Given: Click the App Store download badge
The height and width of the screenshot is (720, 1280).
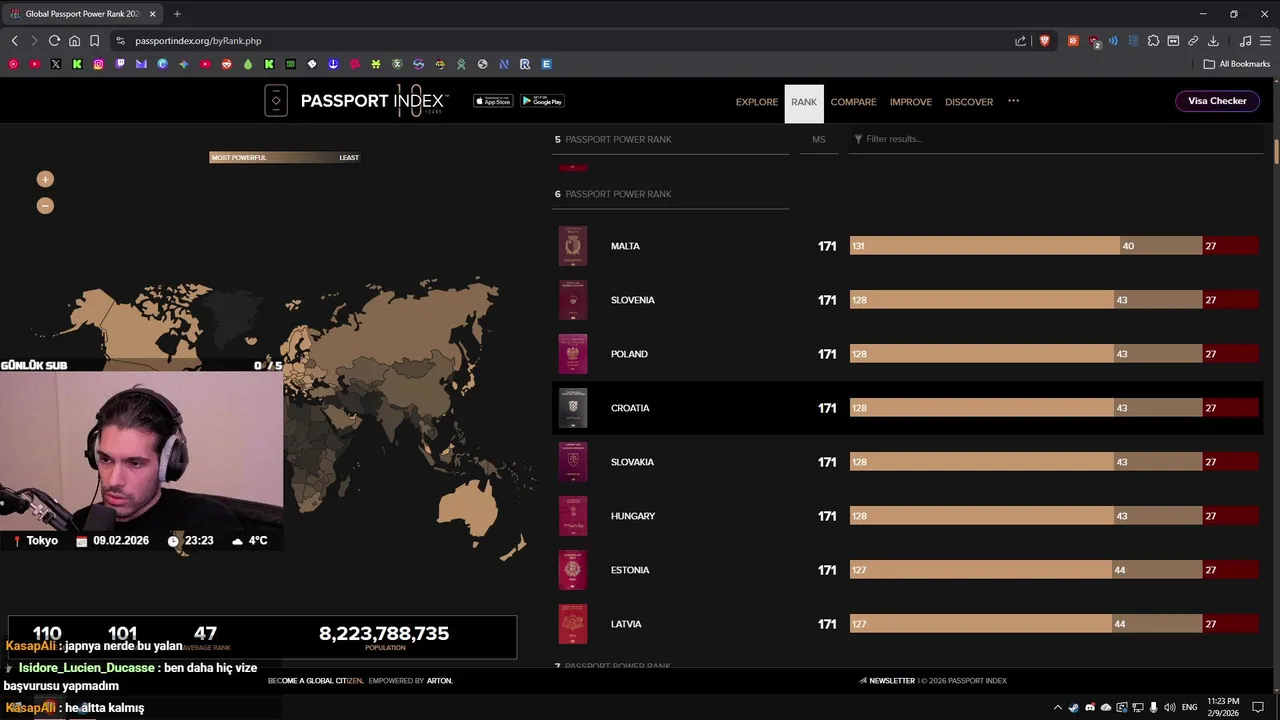Looking at the screenshot, I should 492,101.
